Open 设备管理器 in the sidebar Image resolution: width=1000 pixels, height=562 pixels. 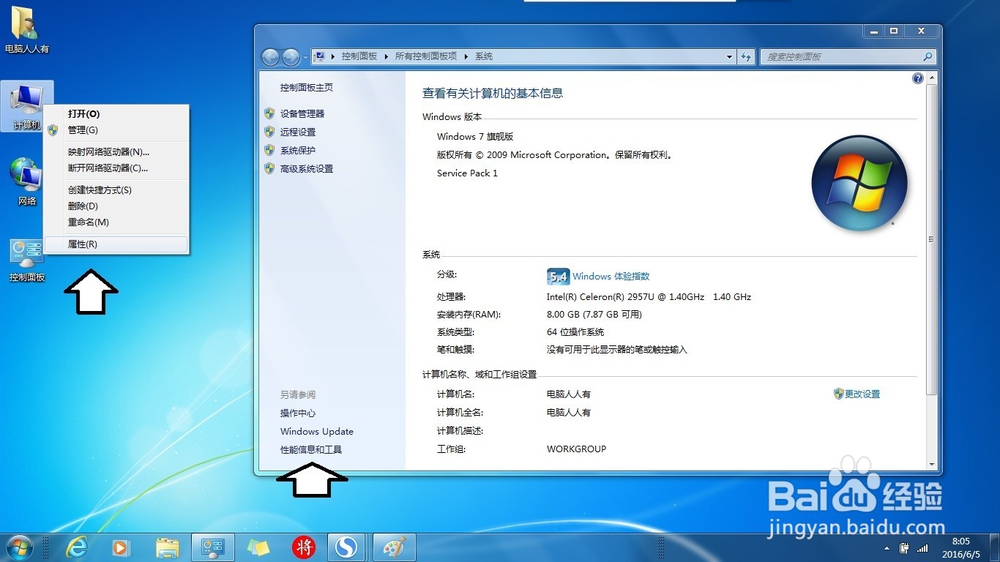(x=302, y=114)
